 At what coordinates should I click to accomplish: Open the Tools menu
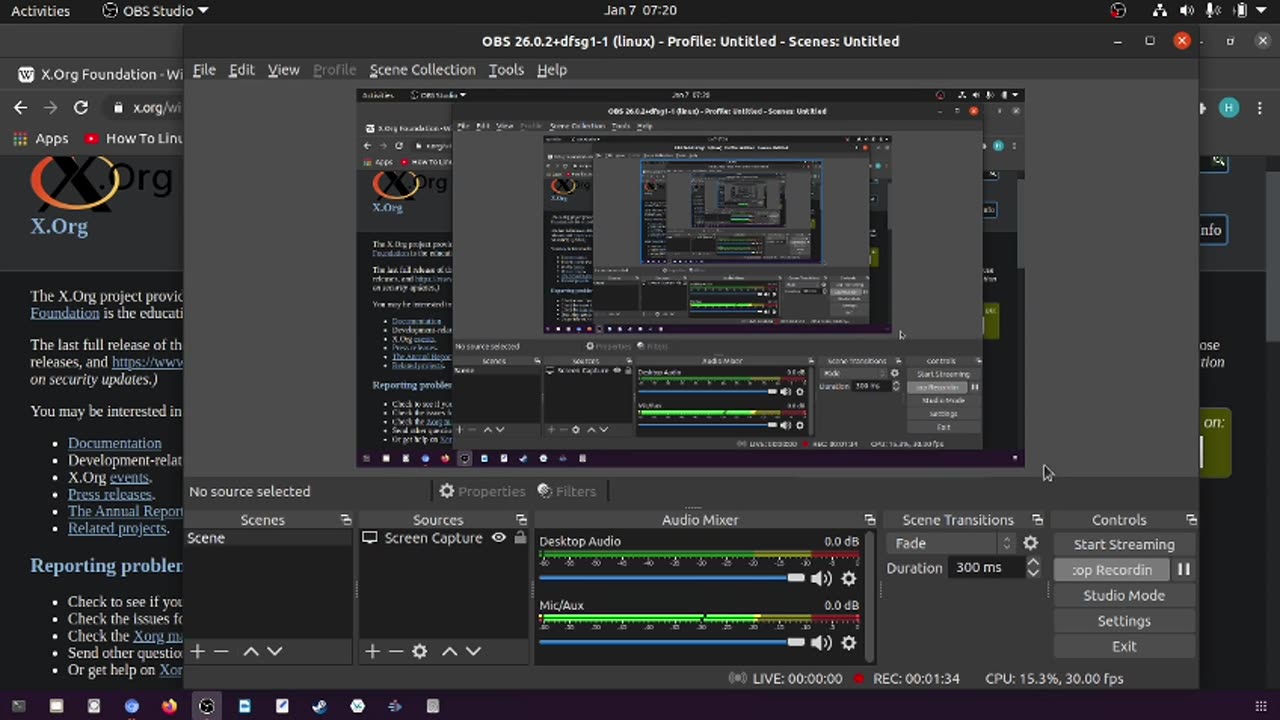pyautogui.click(x=506, y=70)
